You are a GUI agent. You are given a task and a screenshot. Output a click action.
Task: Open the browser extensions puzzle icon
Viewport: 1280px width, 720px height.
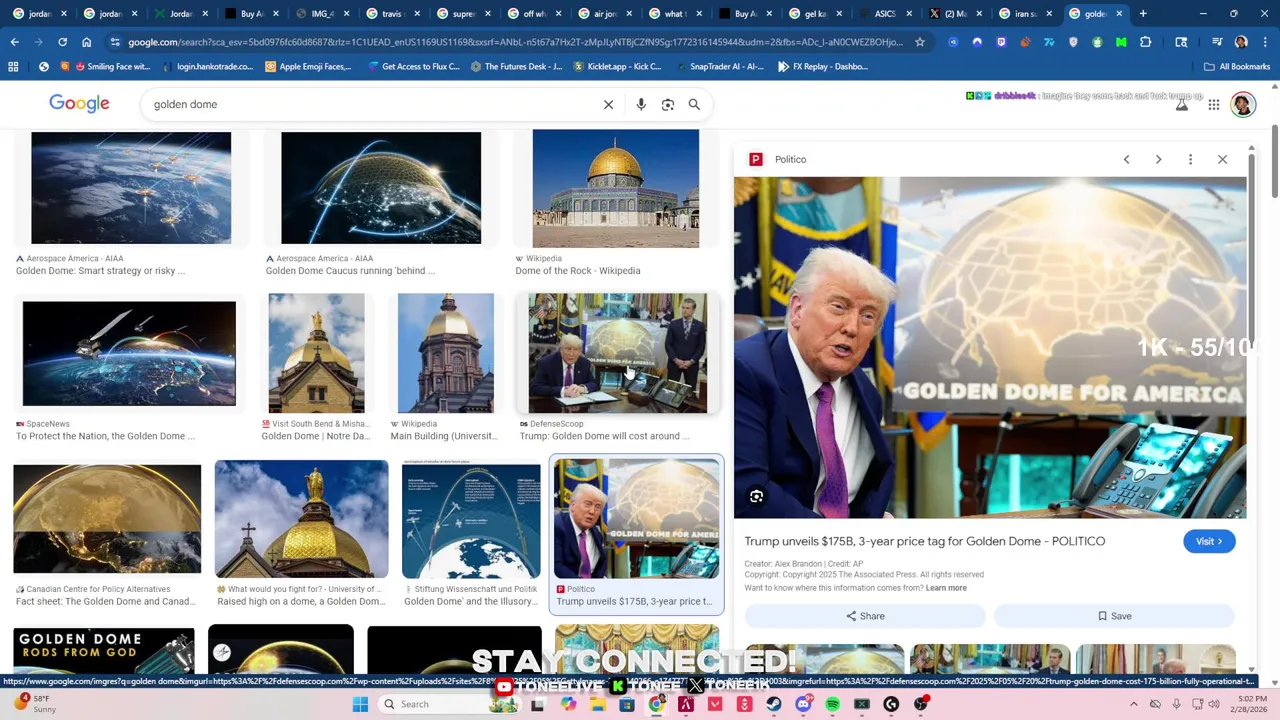coord(1145,42)
